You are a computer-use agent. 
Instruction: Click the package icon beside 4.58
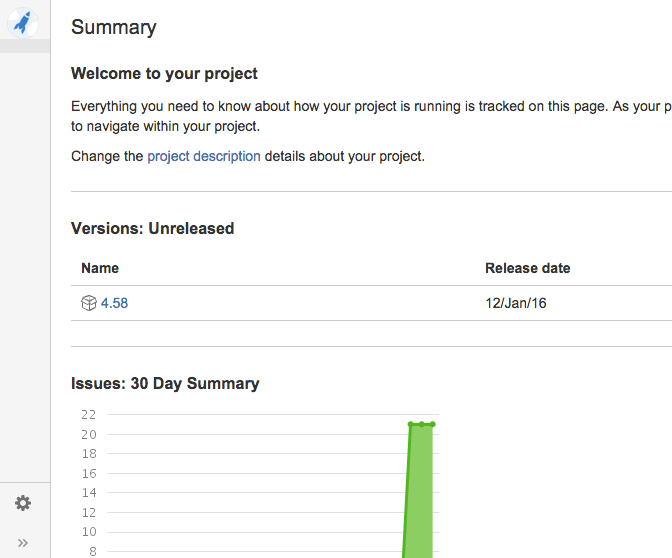pos(88,303)
